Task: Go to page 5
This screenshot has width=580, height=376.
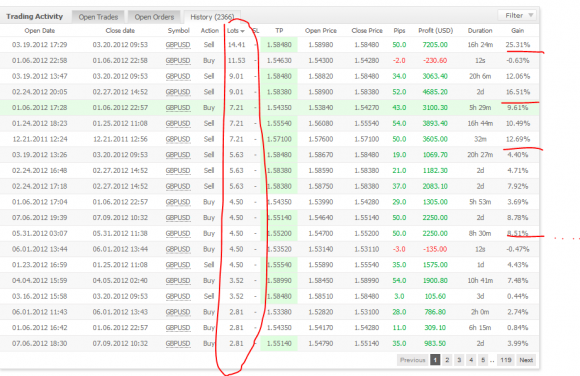Action: pos(483,360)
